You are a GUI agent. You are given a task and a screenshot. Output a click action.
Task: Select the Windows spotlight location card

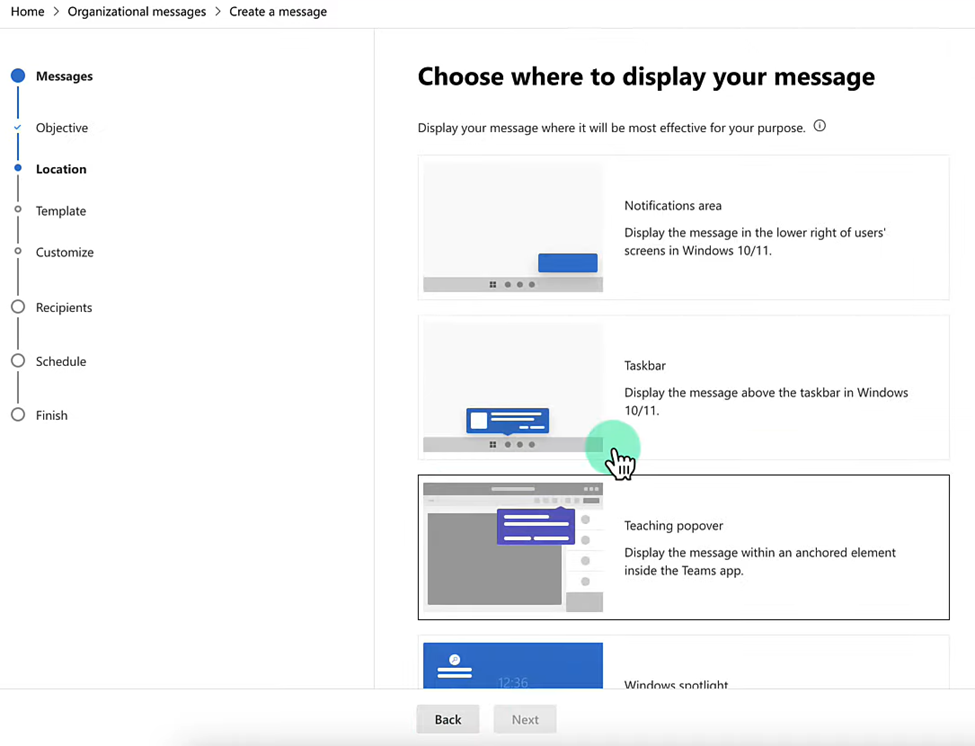click(683, 662)
